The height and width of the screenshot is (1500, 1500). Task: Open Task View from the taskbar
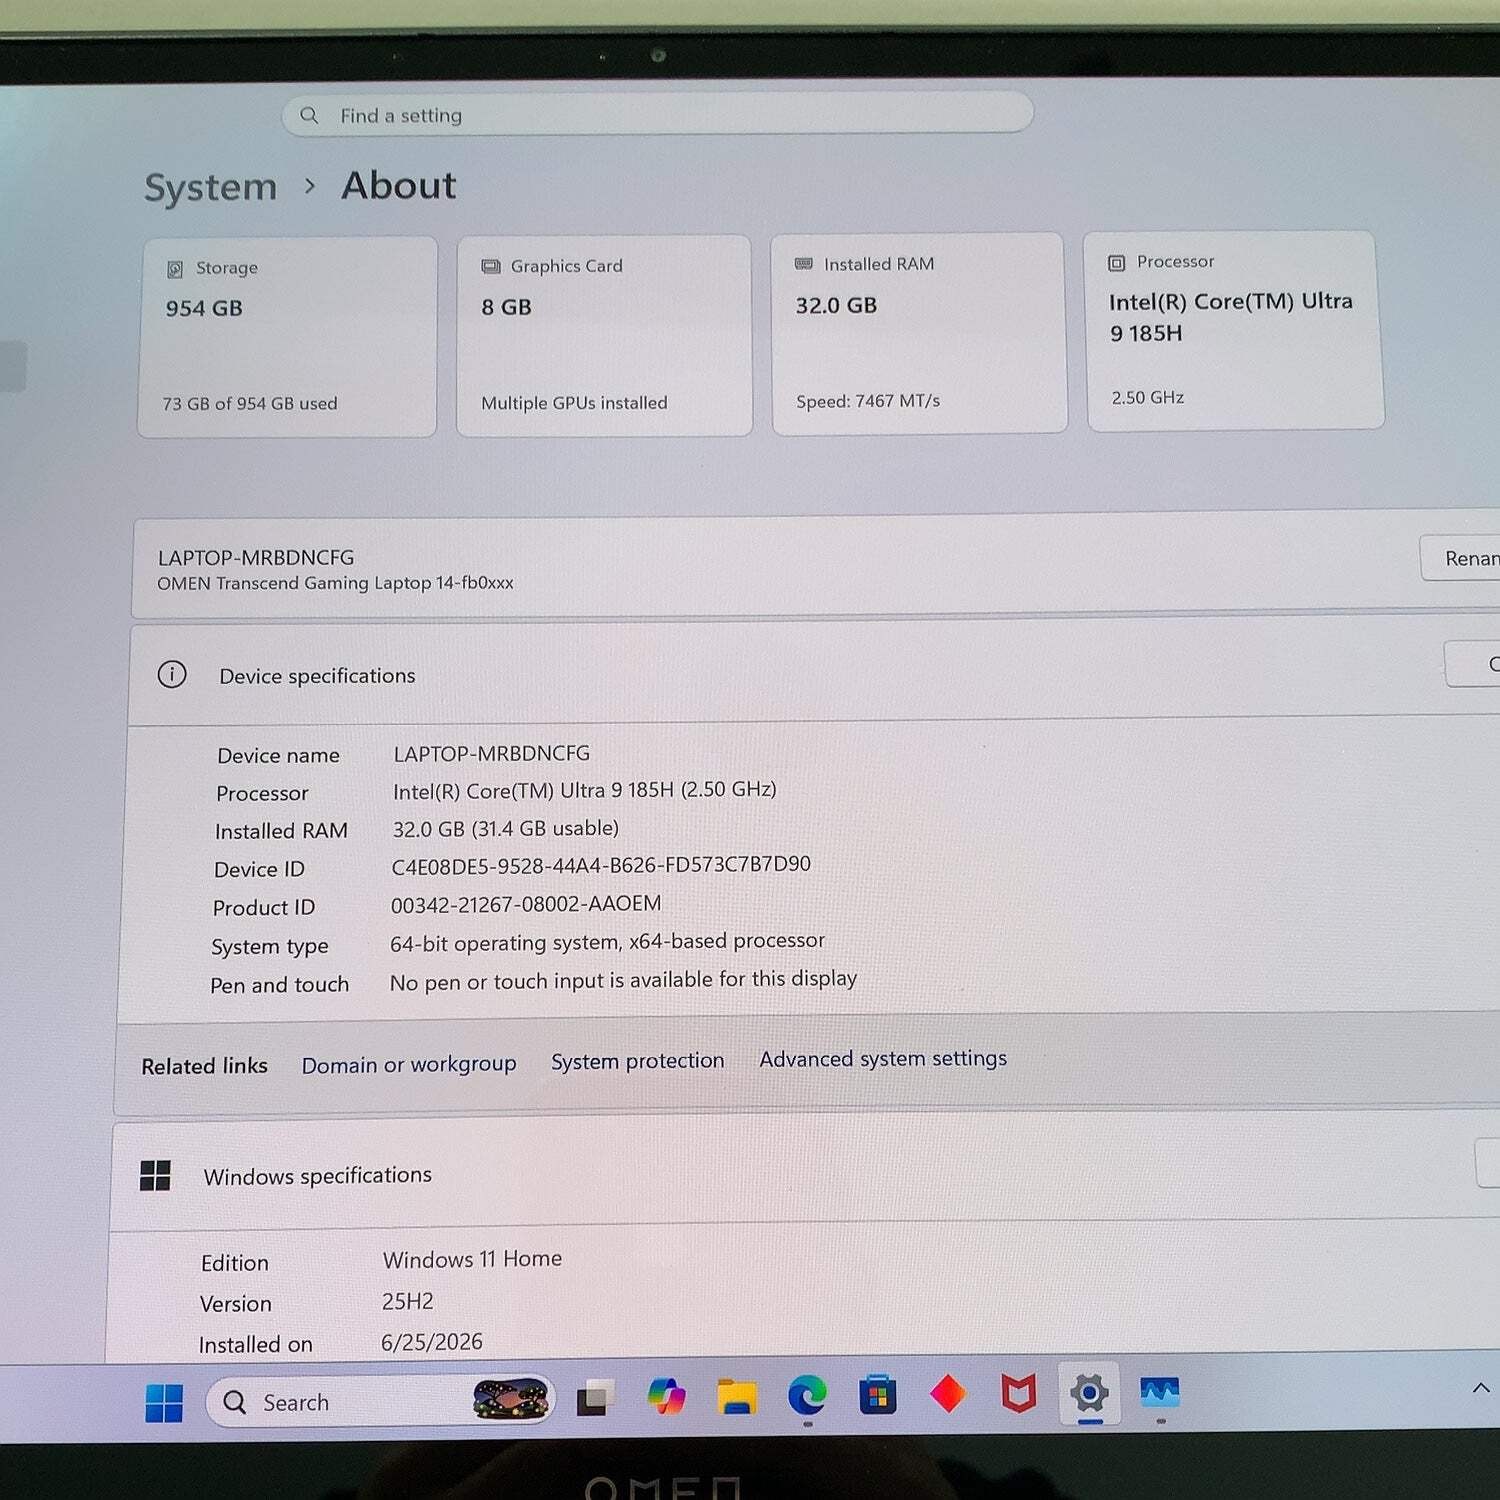point(596,1398)
